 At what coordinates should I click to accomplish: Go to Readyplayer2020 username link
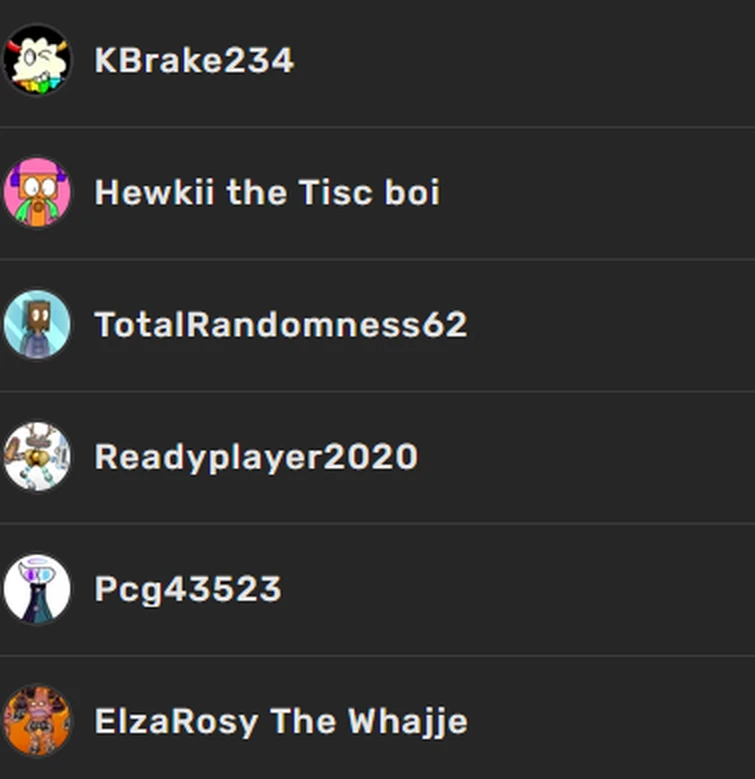[x=256, y=458]
